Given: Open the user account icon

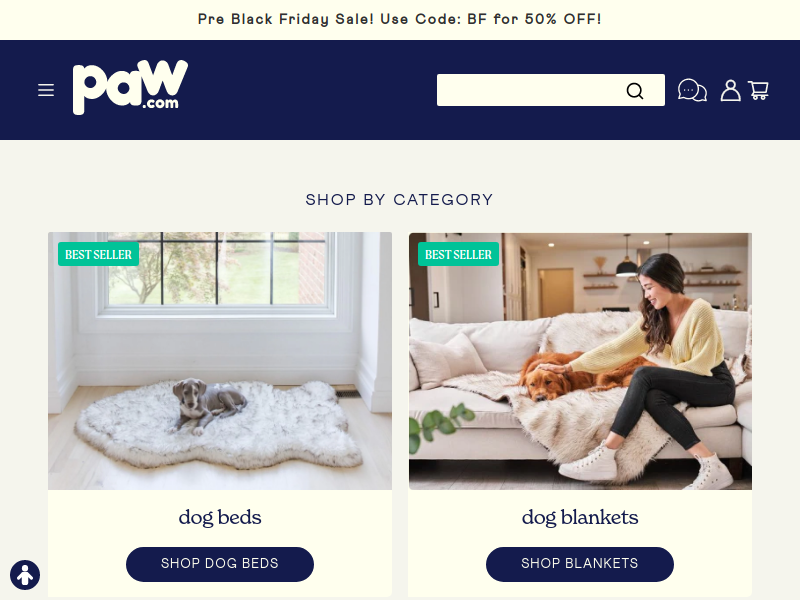Looking at the screenshot, I should click(x=730, y=90).
